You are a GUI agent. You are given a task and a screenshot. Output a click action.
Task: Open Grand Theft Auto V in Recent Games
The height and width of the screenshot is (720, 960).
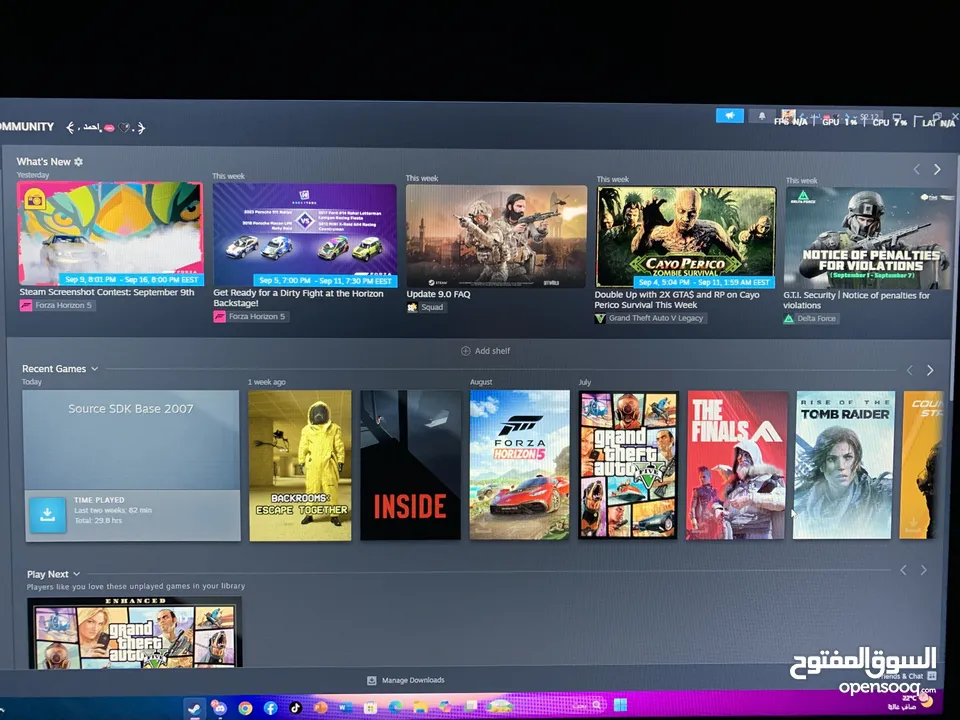pyautogui.click(x=628, y=465)
